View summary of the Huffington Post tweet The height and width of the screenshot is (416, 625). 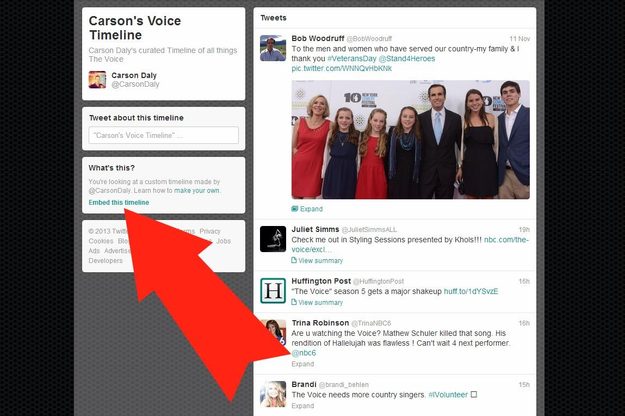pyautogui.click(x=320, y=302)
